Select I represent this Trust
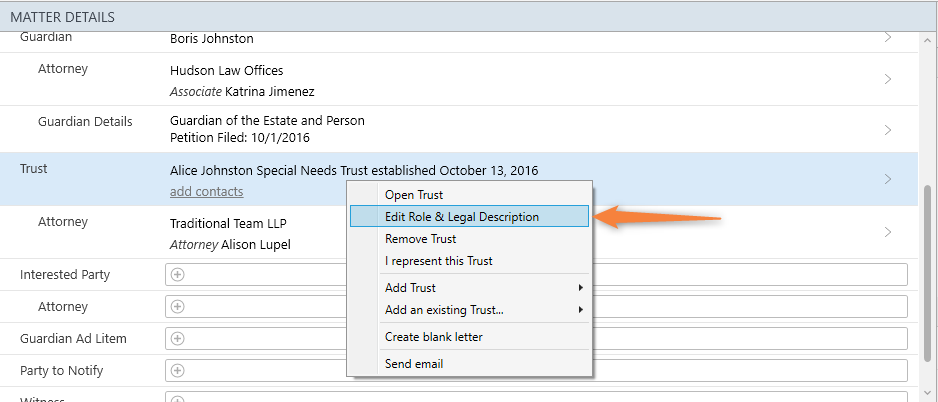 pos(470,261)
